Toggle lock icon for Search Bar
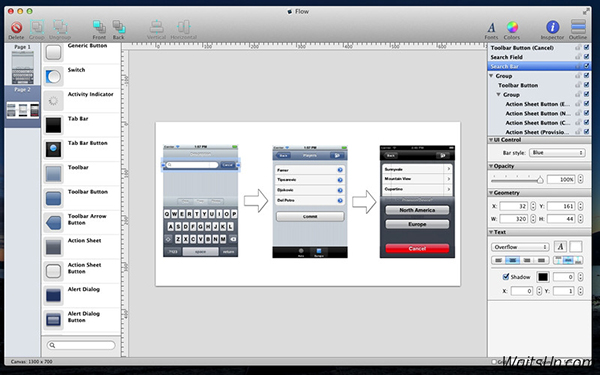 (578, 66)
